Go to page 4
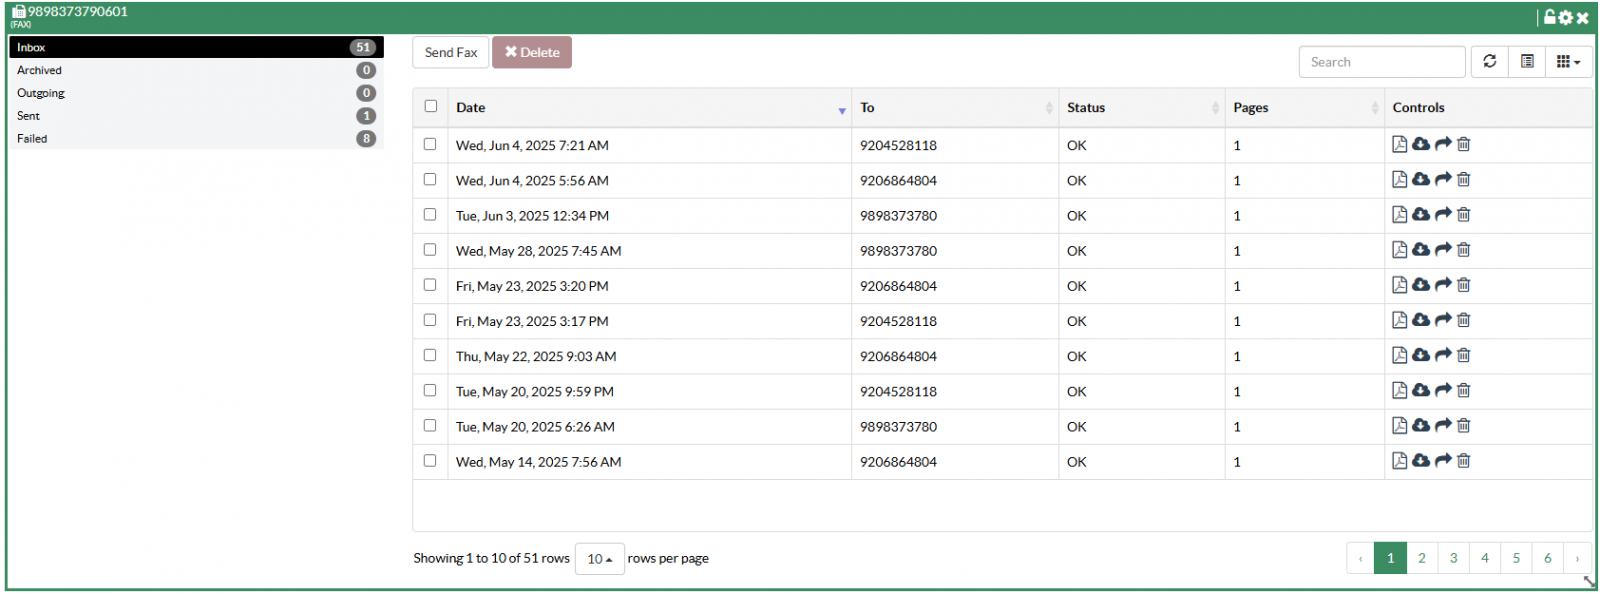This screenshot has width=1600, height=594. coord(1485,558)
